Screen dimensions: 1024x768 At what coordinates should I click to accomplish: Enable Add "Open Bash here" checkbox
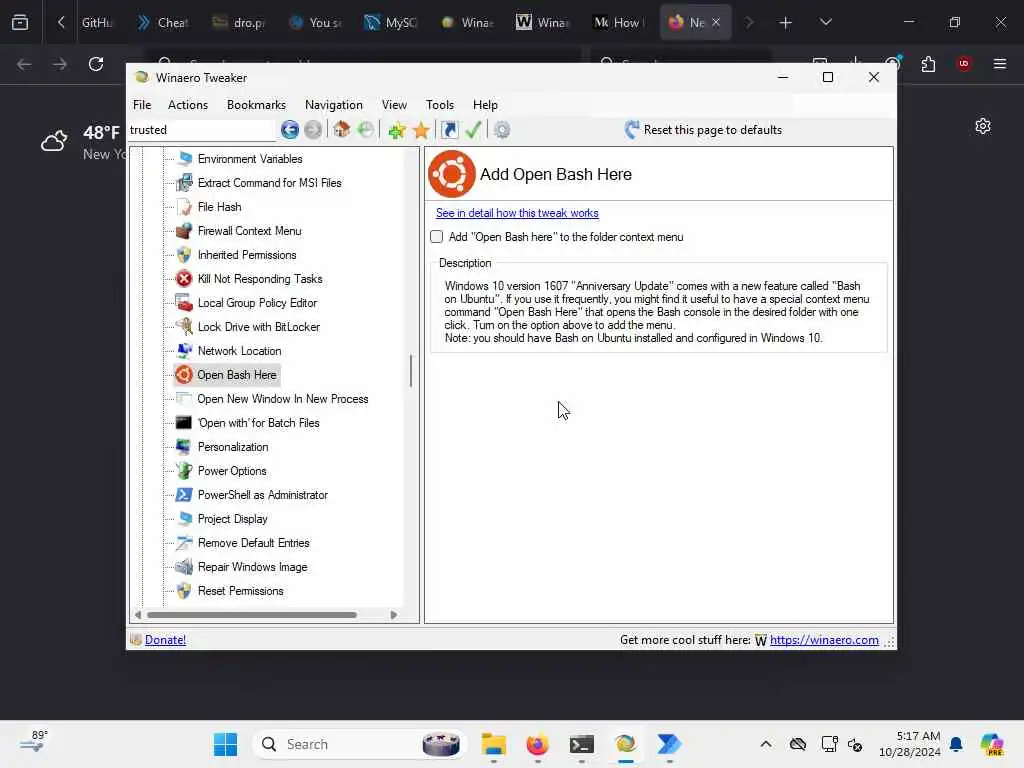pos(437,237)
